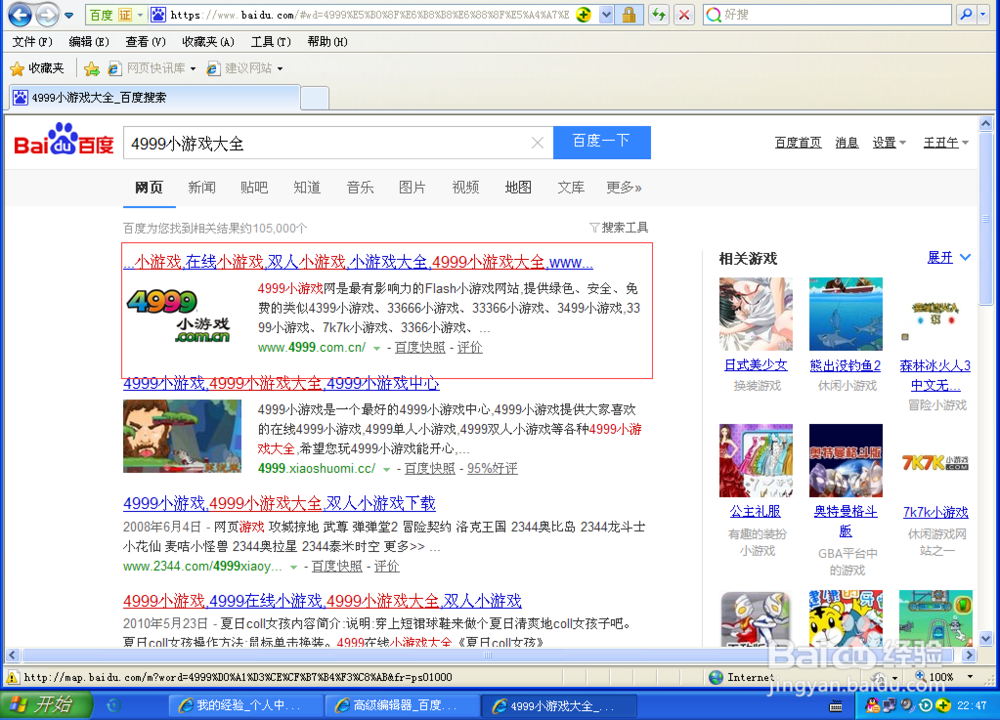Click the green plus icon in address bar
The height and width of the screenshot is (720, 1000).
(x=583, y=14)
